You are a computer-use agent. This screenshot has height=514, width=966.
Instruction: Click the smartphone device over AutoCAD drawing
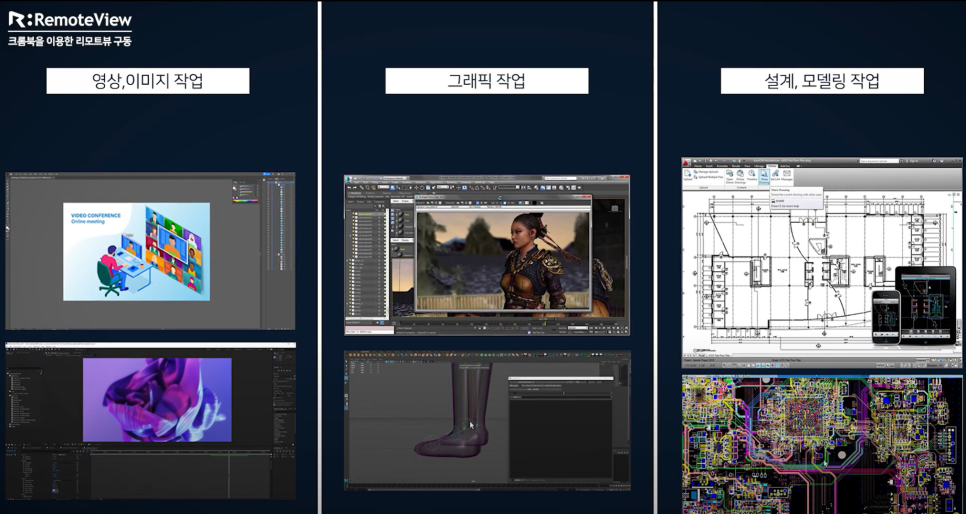tap(885, 316)
